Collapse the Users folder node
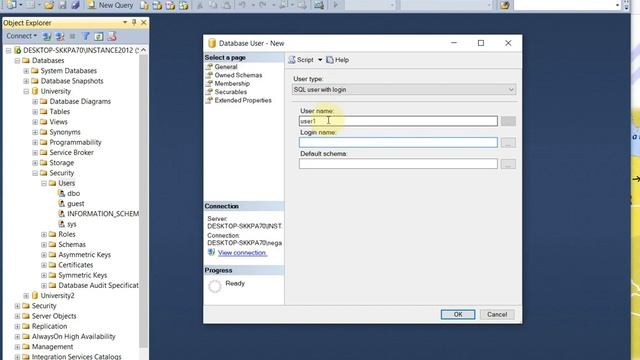This screenshot has height=360, width=640. (44, 183)
